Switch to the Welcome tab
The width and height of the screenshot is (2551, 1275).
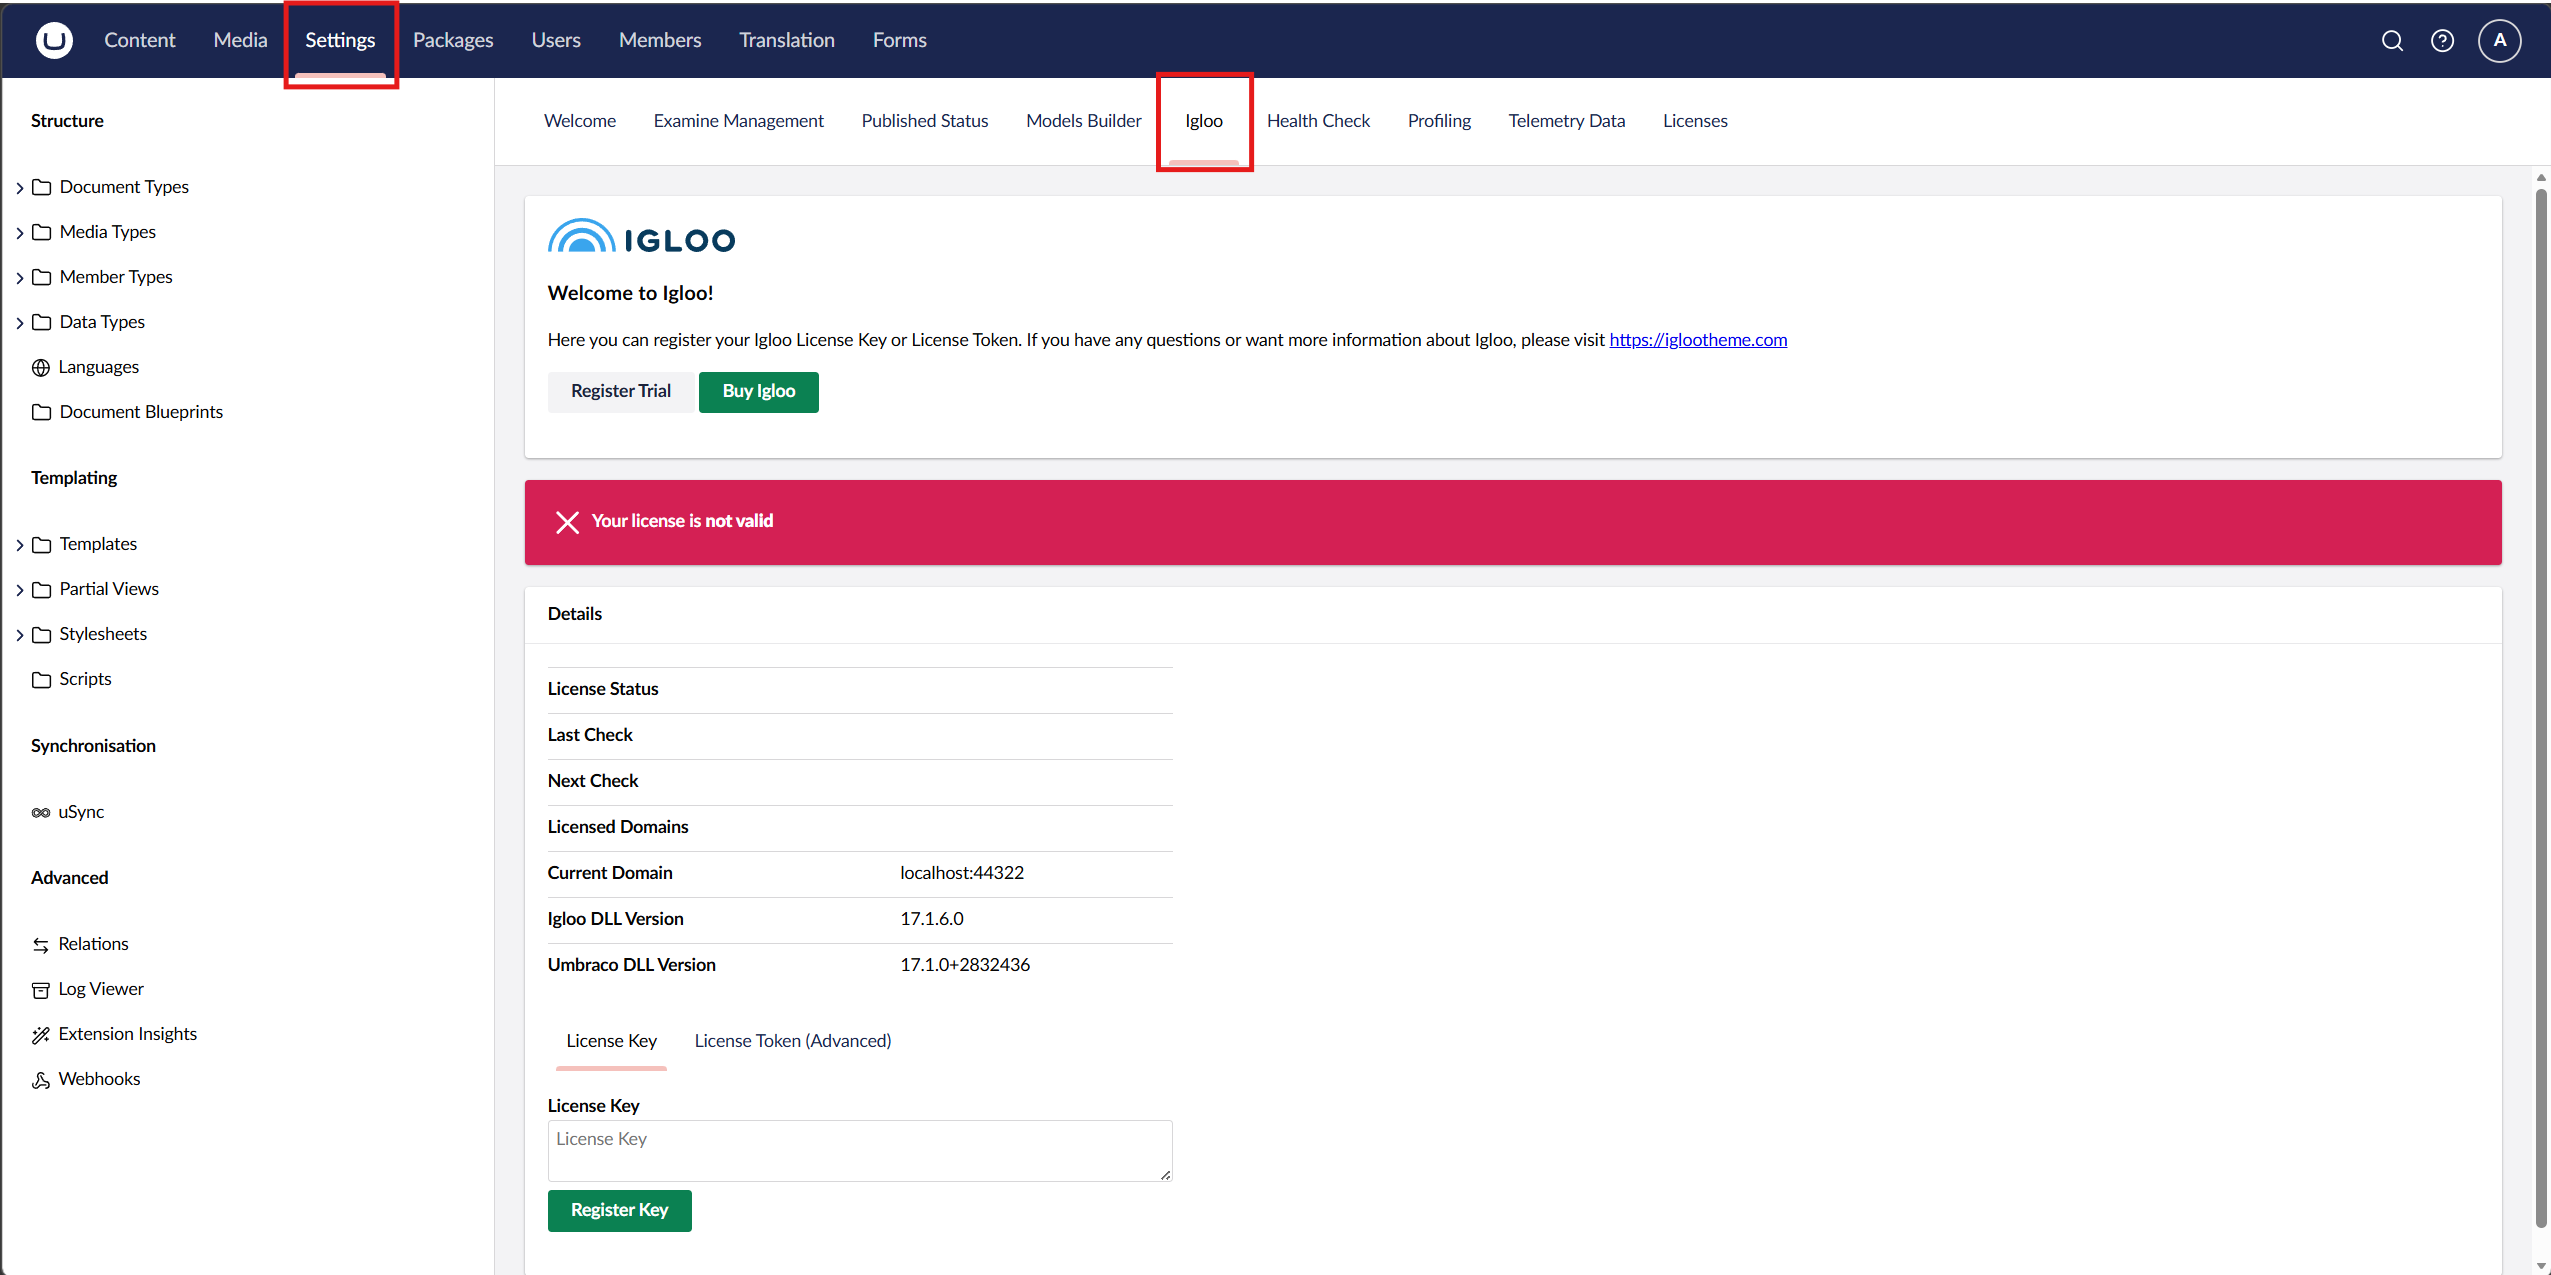click(580, 121)
